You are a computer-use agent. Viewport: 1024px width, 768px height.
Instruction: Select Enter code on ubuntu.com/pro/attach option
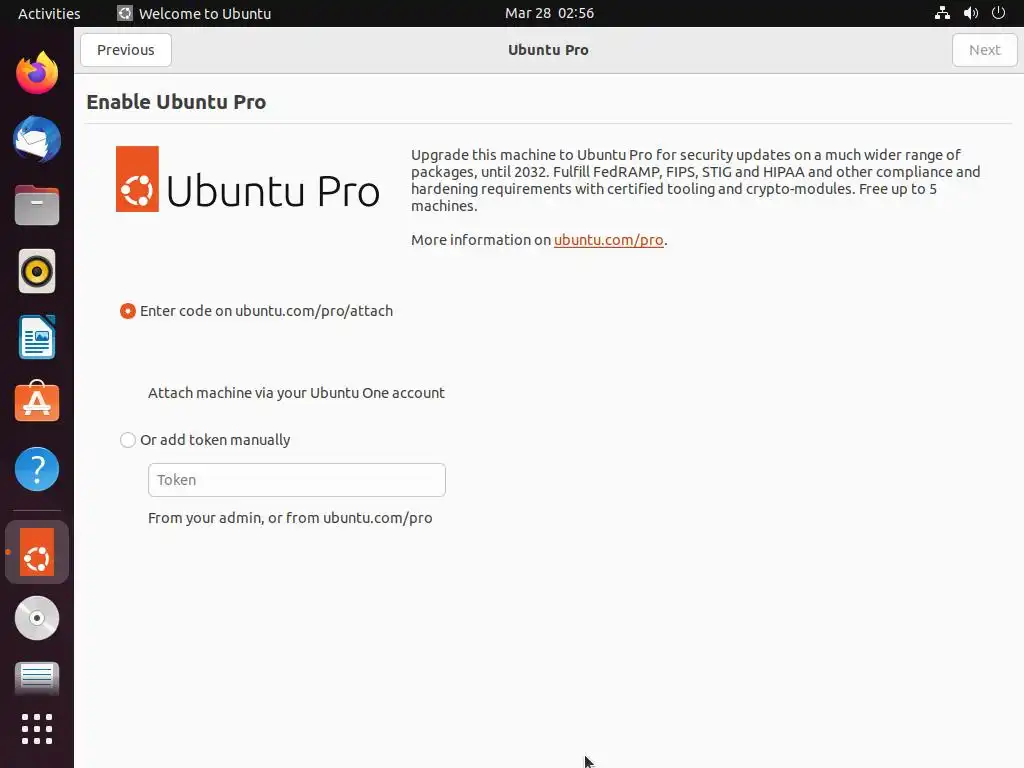128,311
